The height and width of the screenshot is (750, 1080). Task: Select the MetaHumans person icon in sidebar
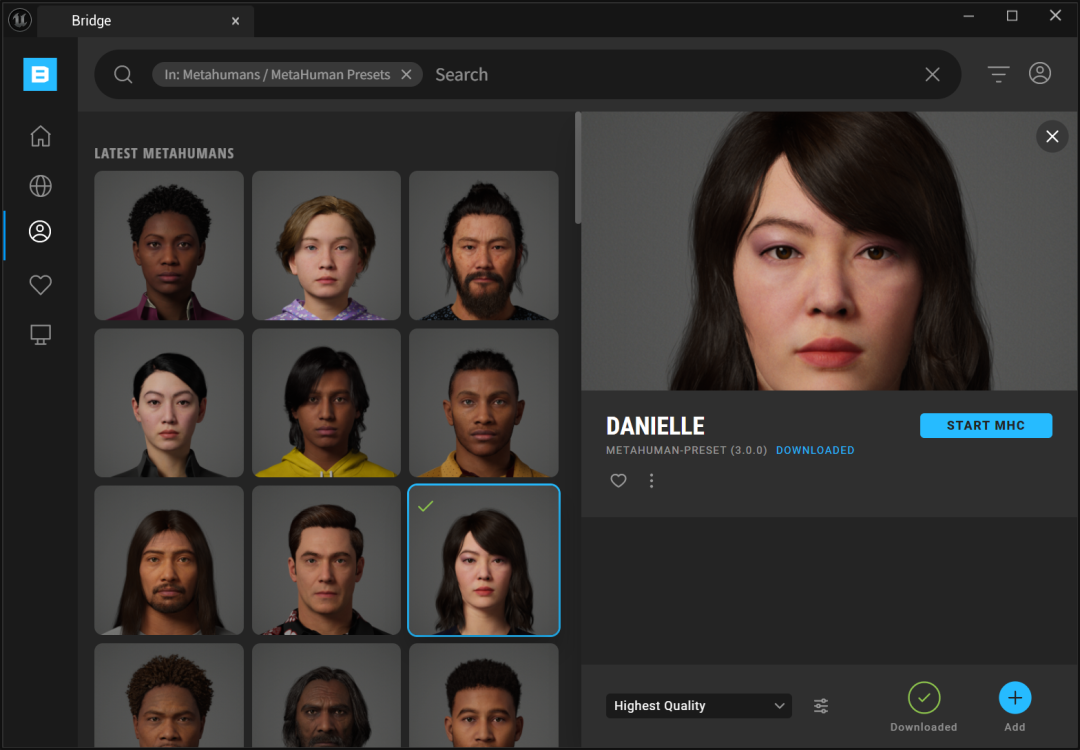pos(40,231)
